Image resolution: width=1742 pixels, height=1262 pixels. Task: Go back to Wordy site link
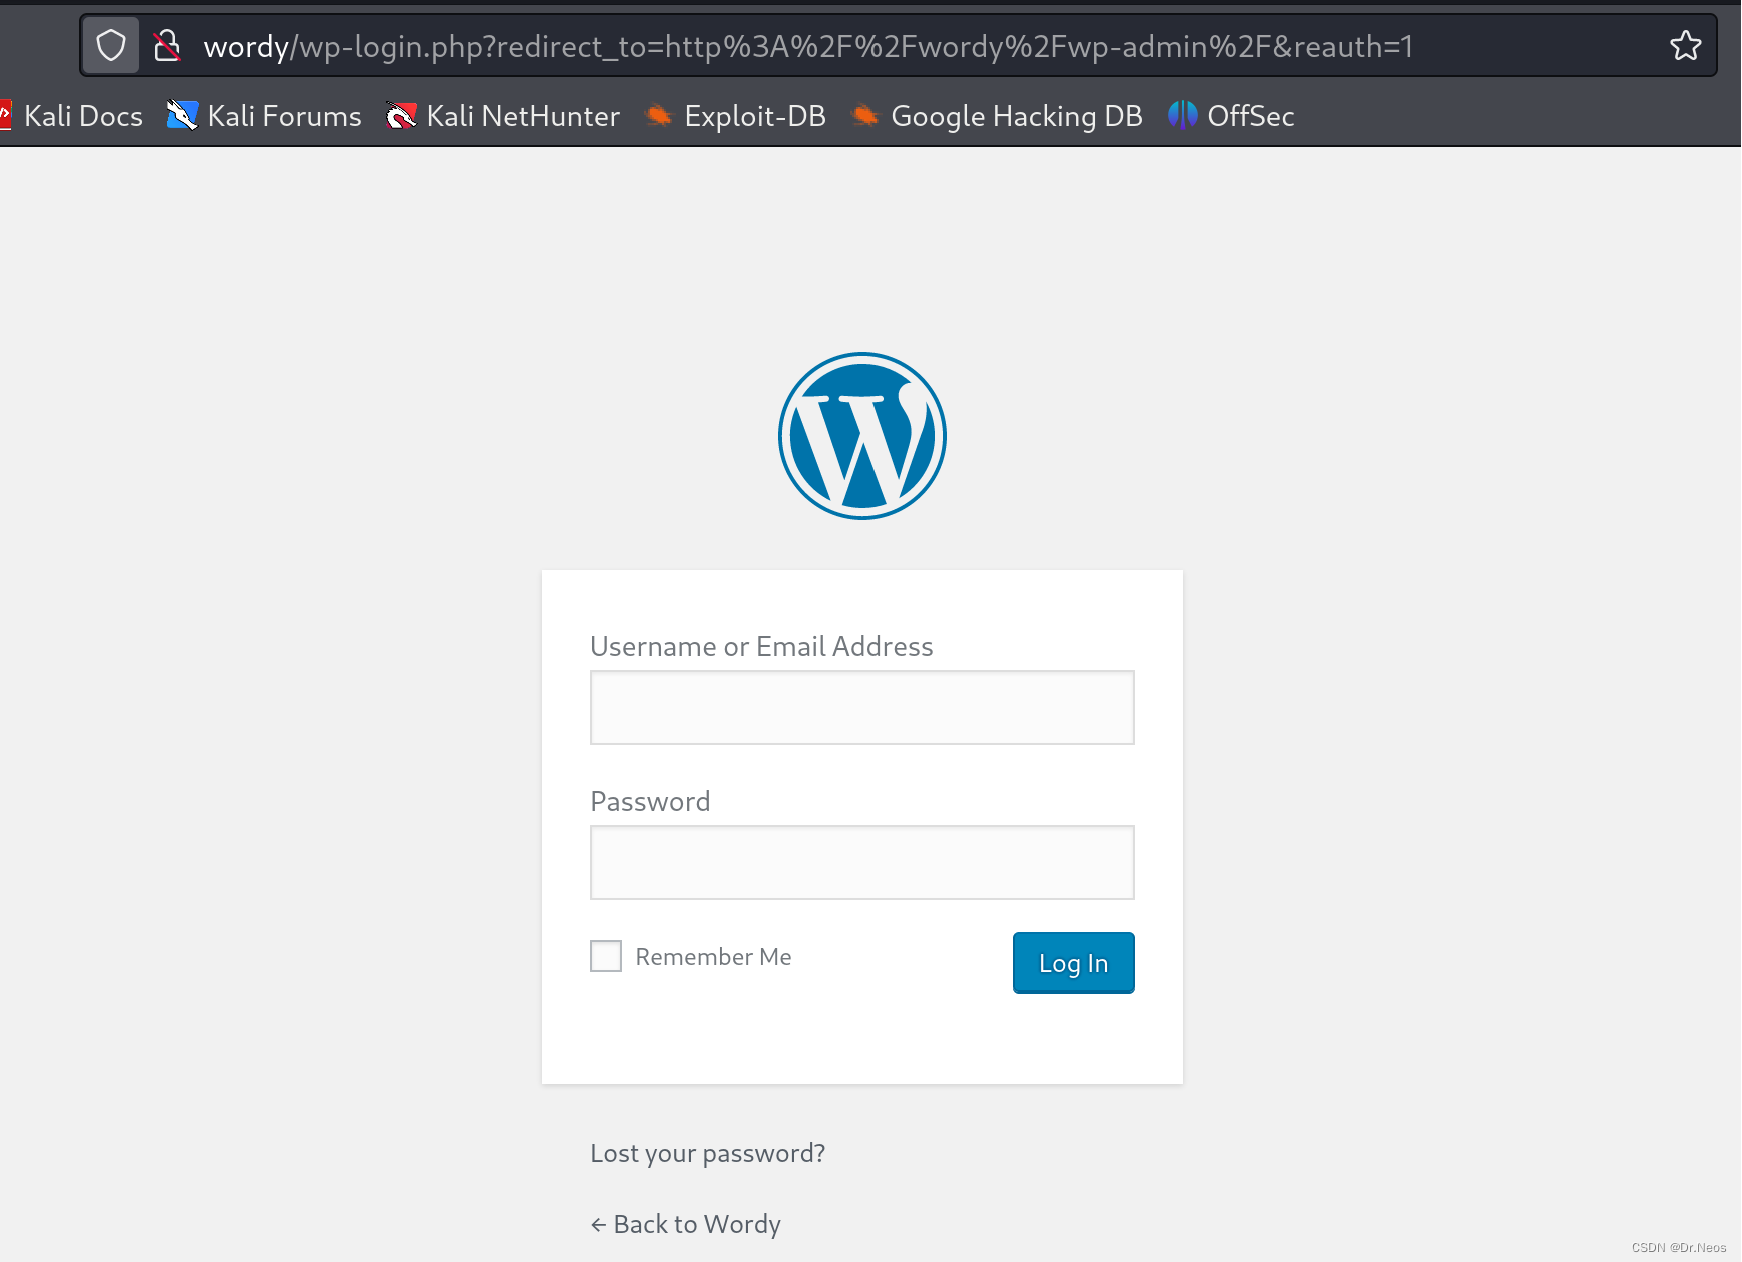686,1224
